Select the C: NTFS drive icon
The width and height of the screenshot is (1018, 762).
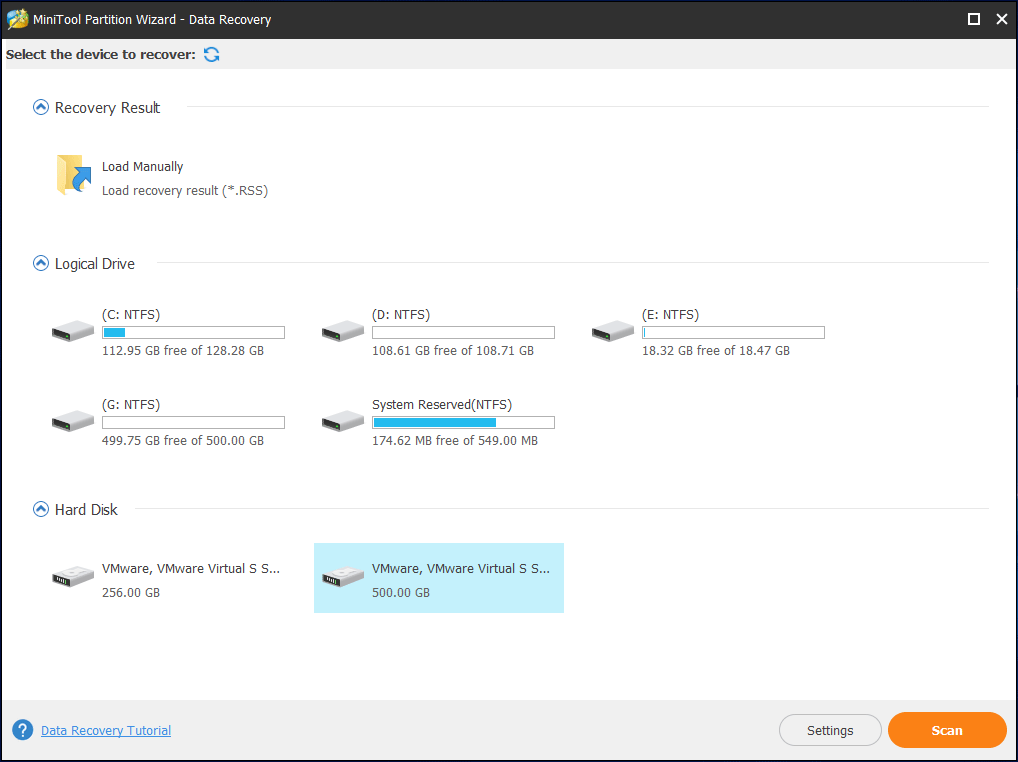73,331
